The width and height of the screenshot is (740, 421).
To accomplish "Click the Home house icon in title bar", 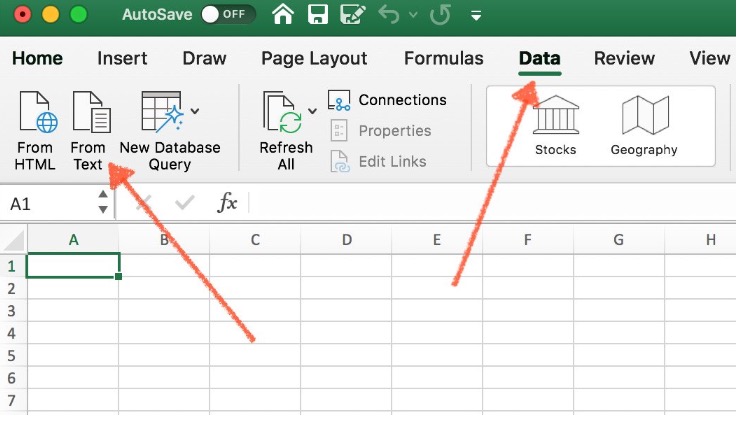I will (283, 15).
